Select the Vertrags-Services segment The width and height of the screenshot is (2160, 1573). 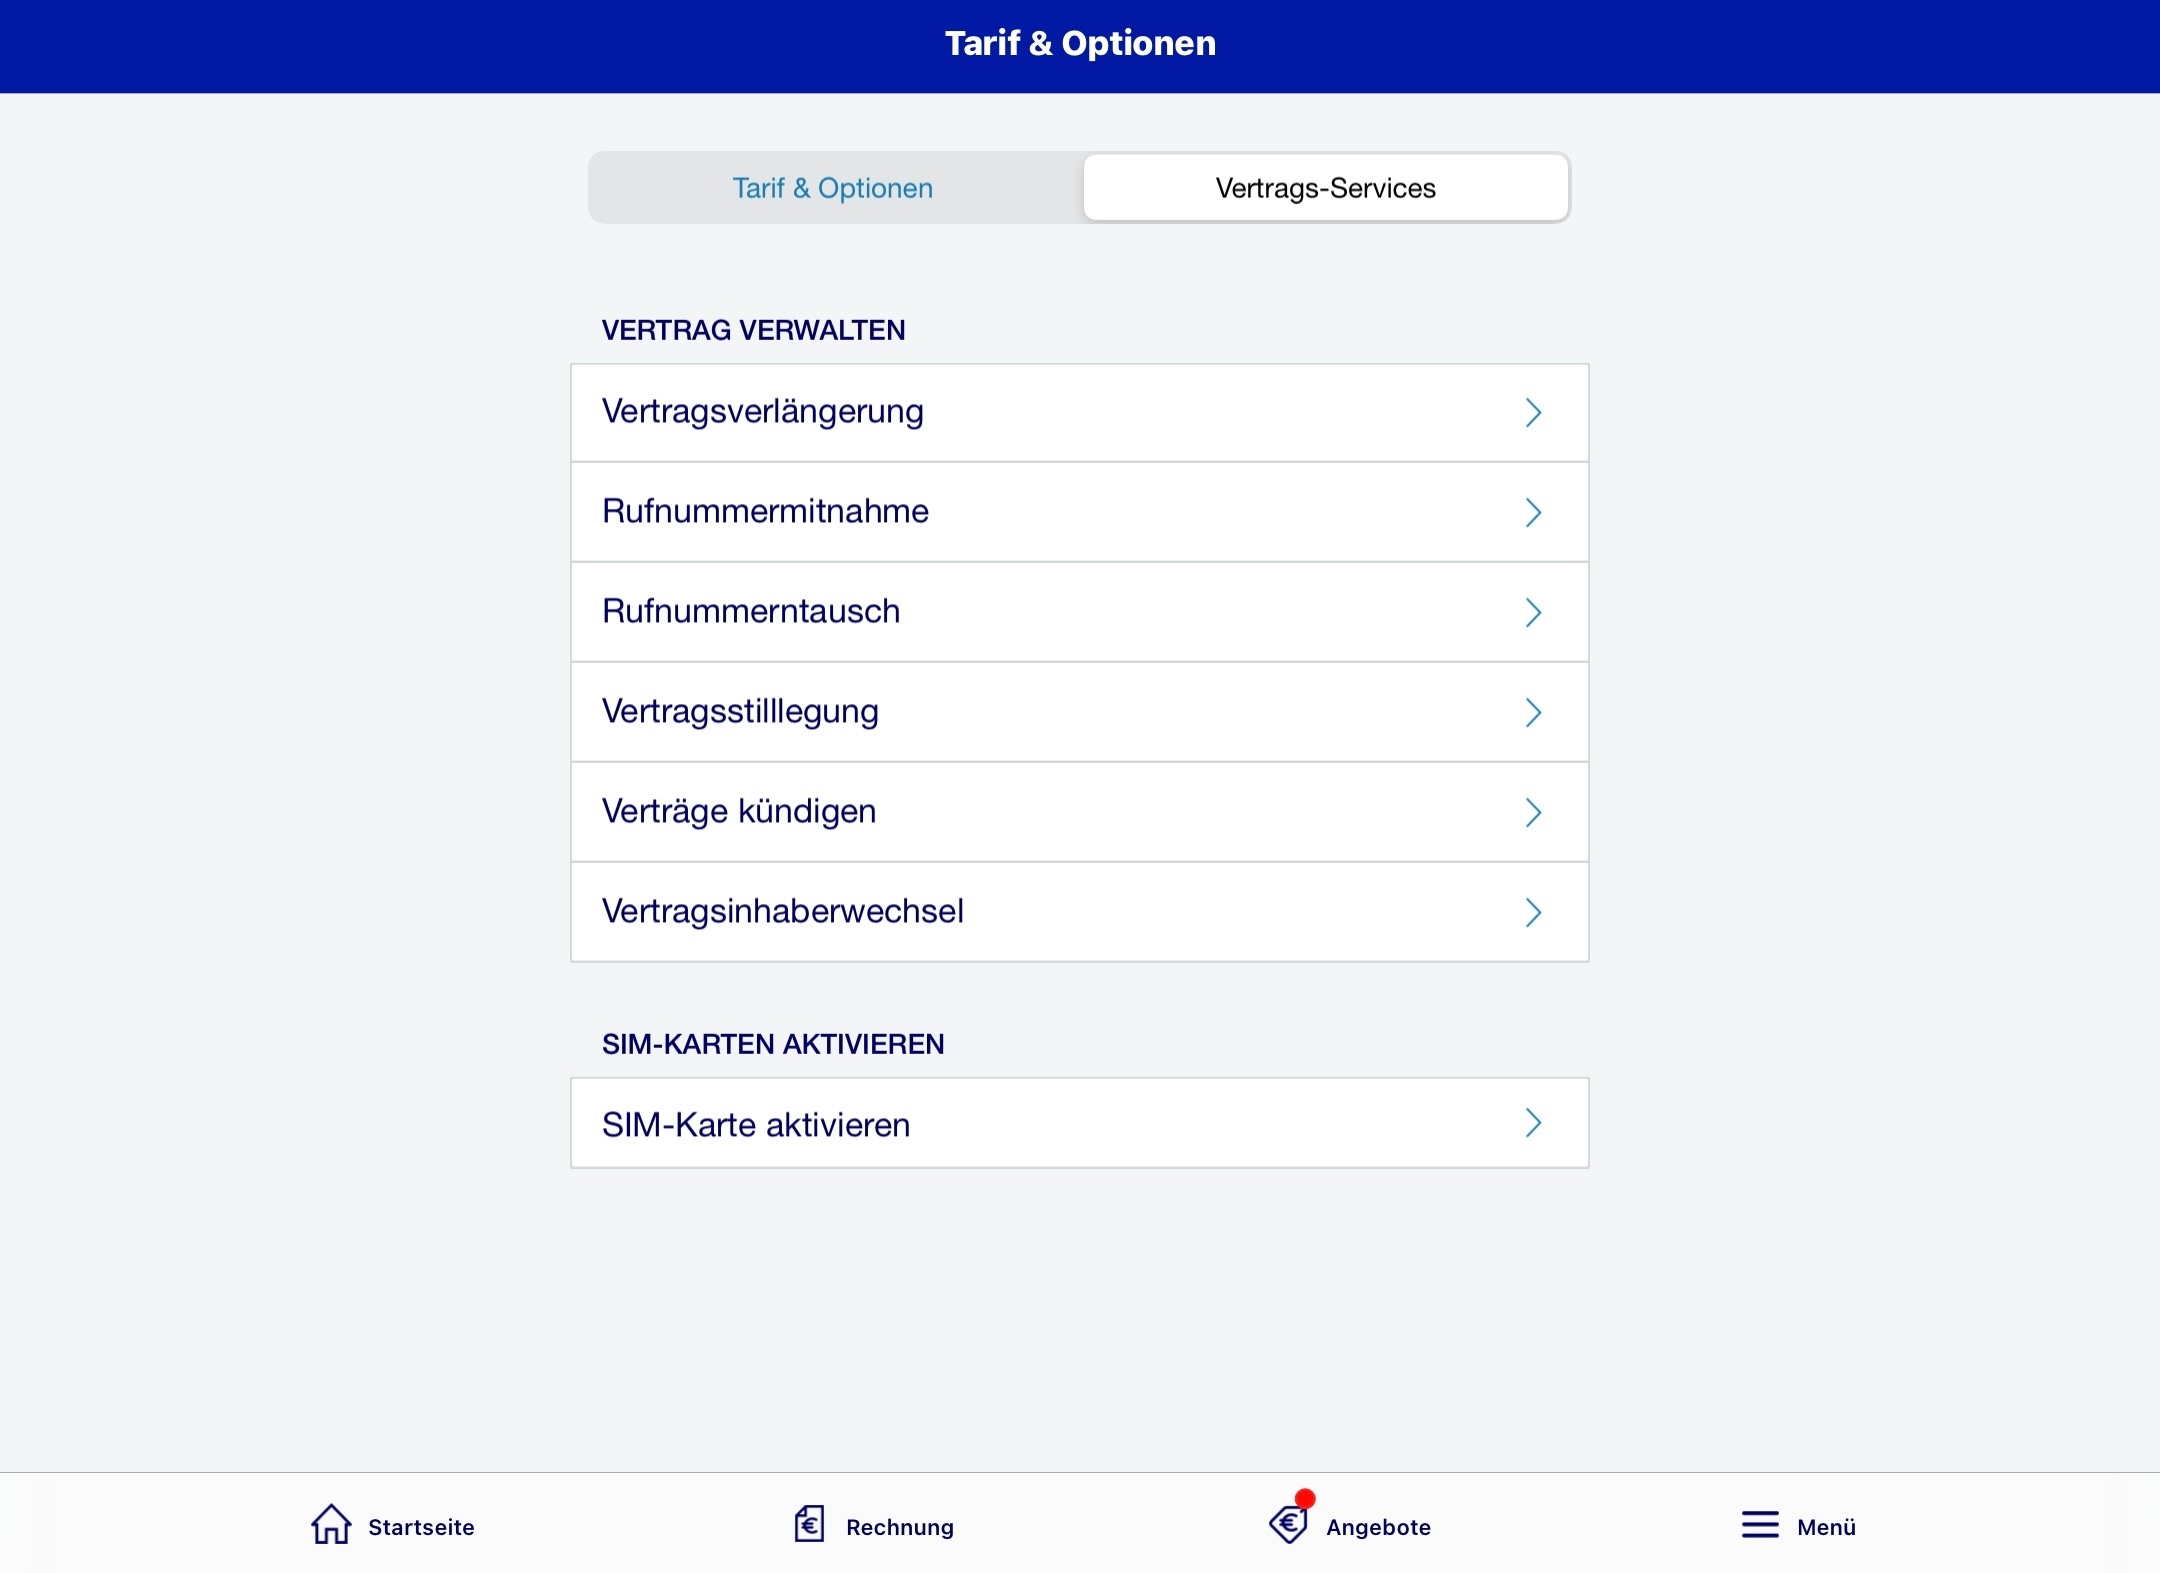click(x=1326, y=188)
